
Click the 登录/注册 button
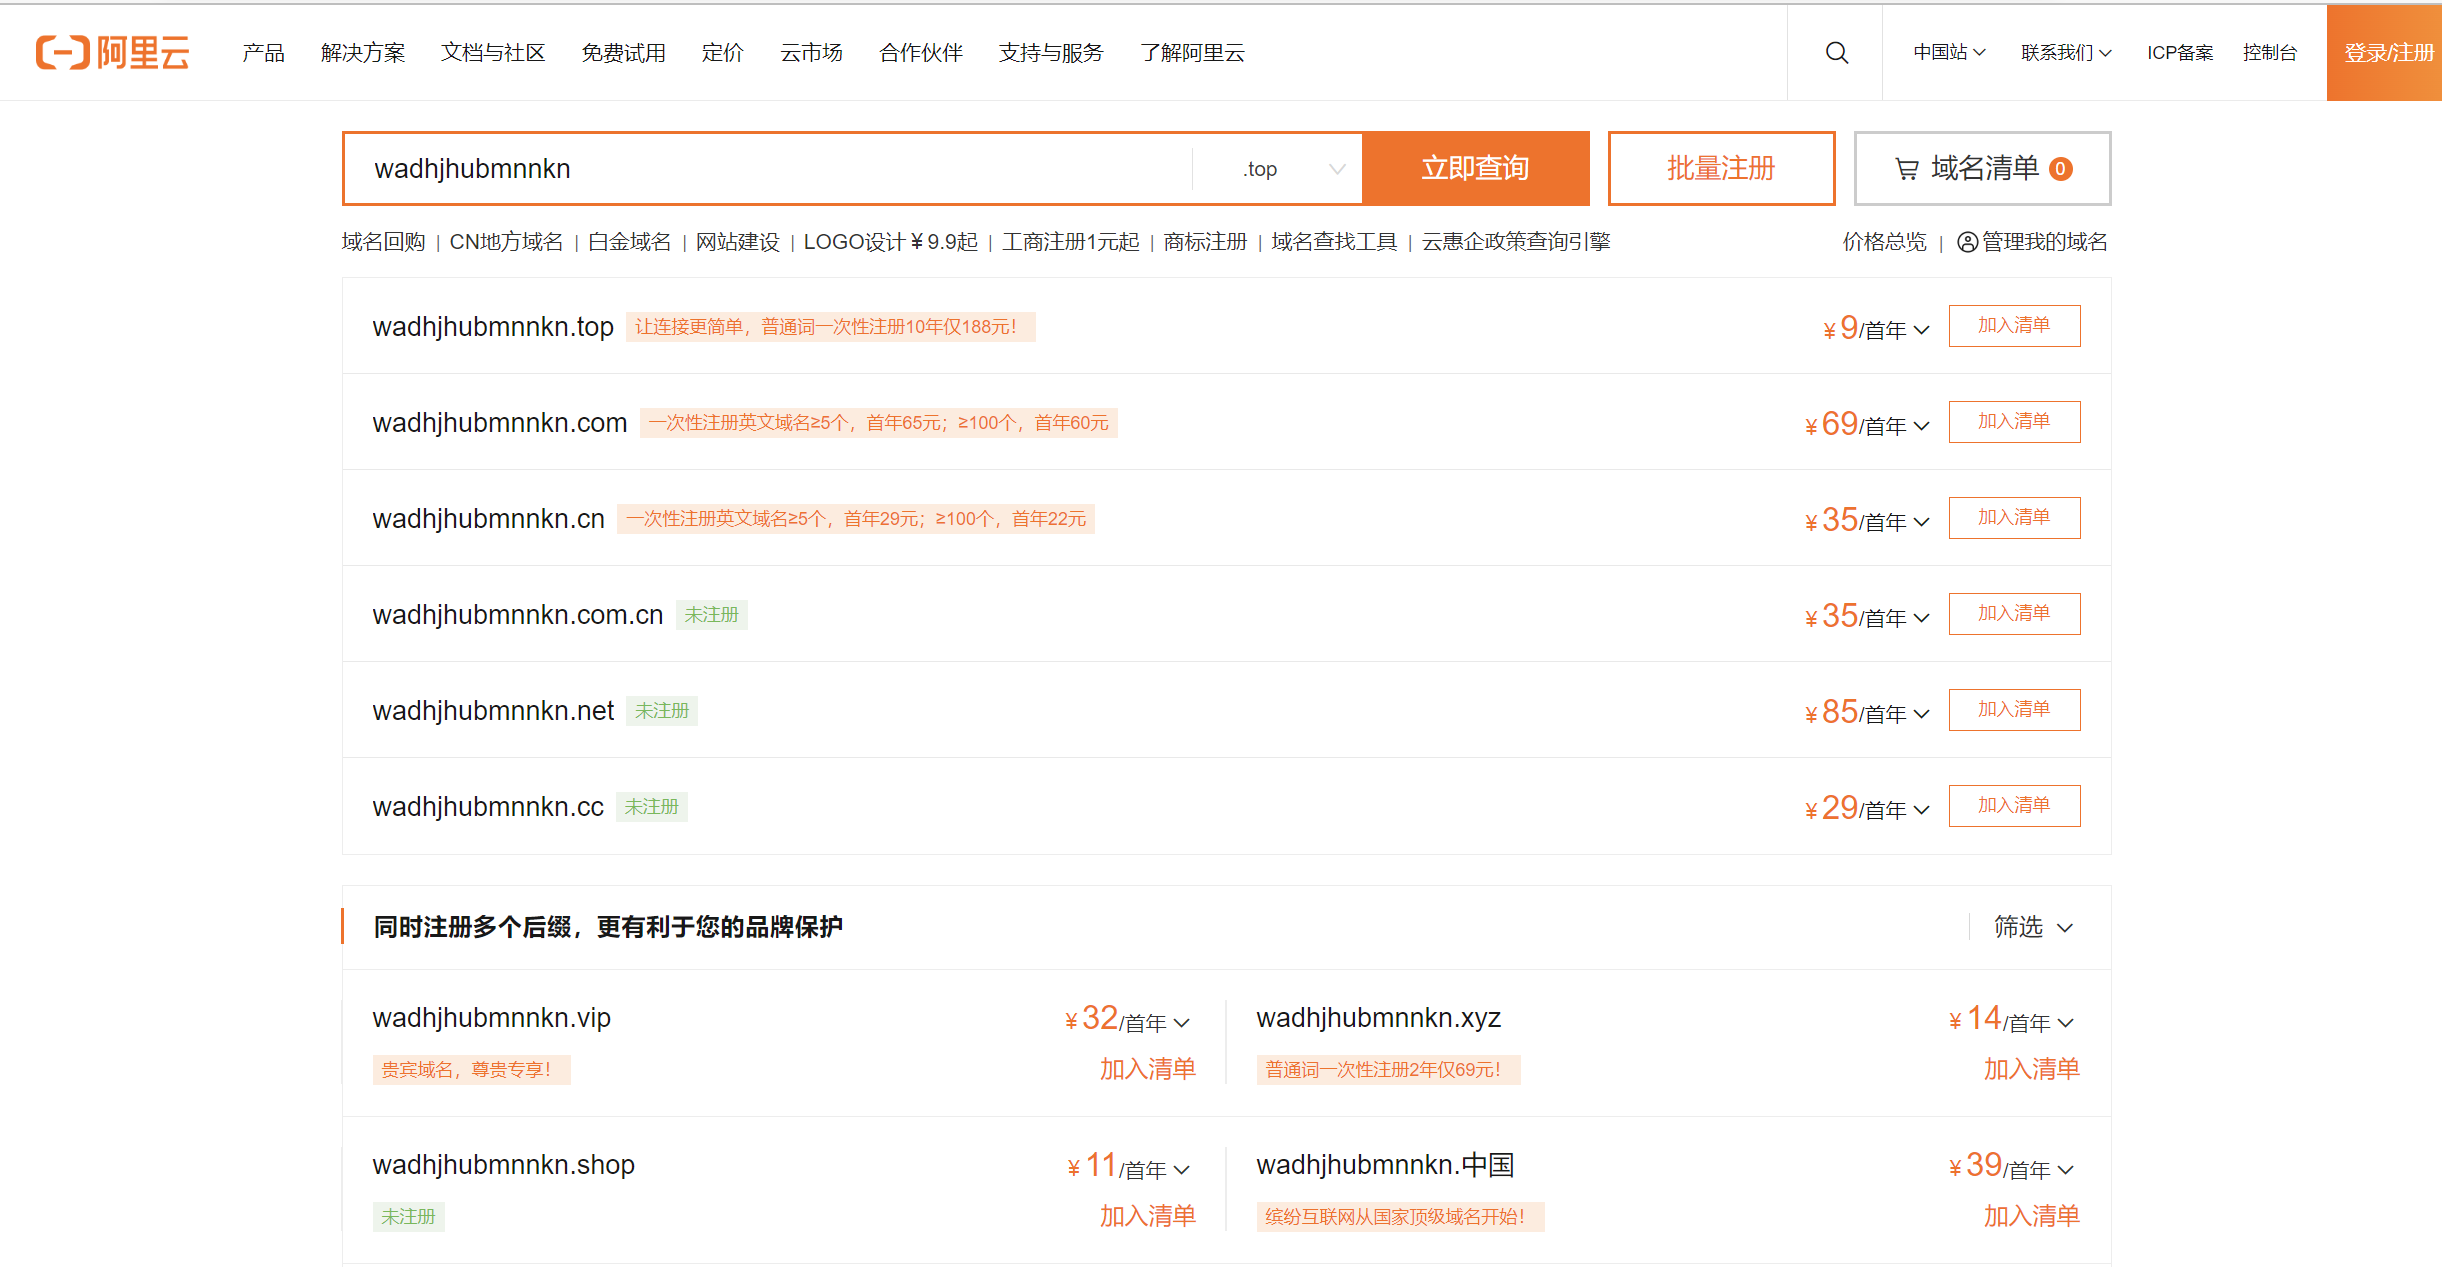pos(2387,52)
